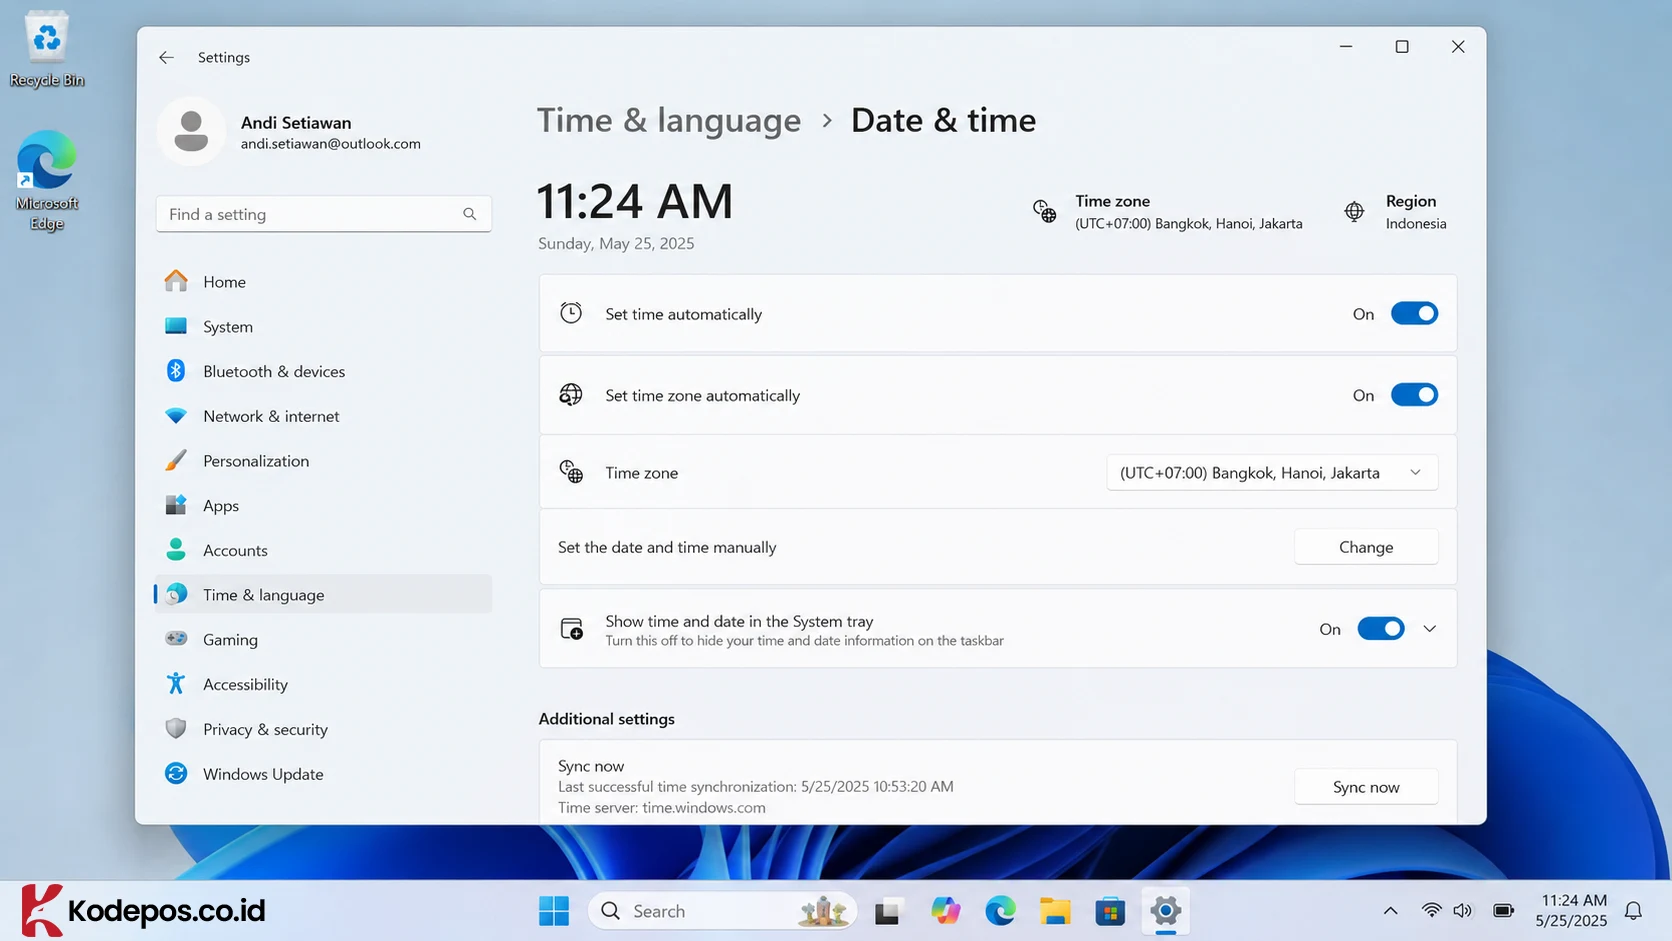Open Settings gear app on taskbar
The image size is (1672, 941).
[x=1165, y=911]
